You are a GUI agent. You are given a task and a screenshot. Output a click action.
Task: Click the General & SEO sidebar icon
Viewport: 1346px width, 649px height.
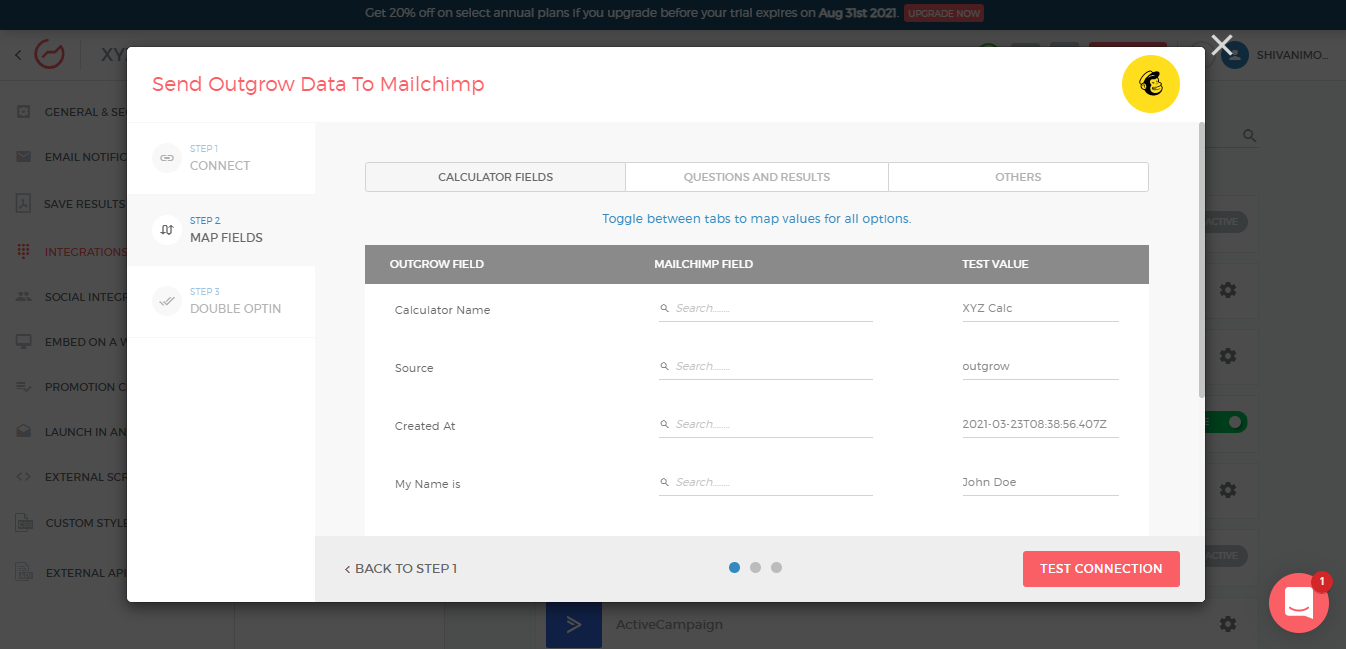pos(24,112)
